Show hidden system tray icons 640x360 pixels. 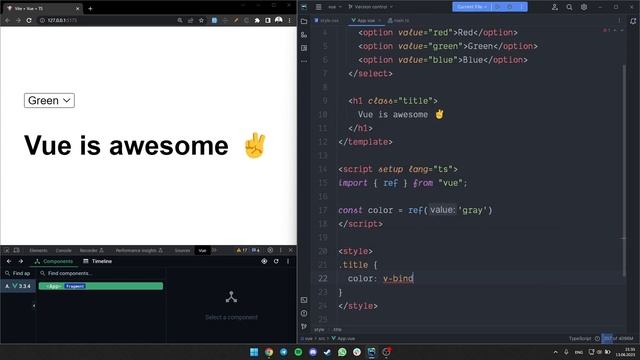point(555,352)
